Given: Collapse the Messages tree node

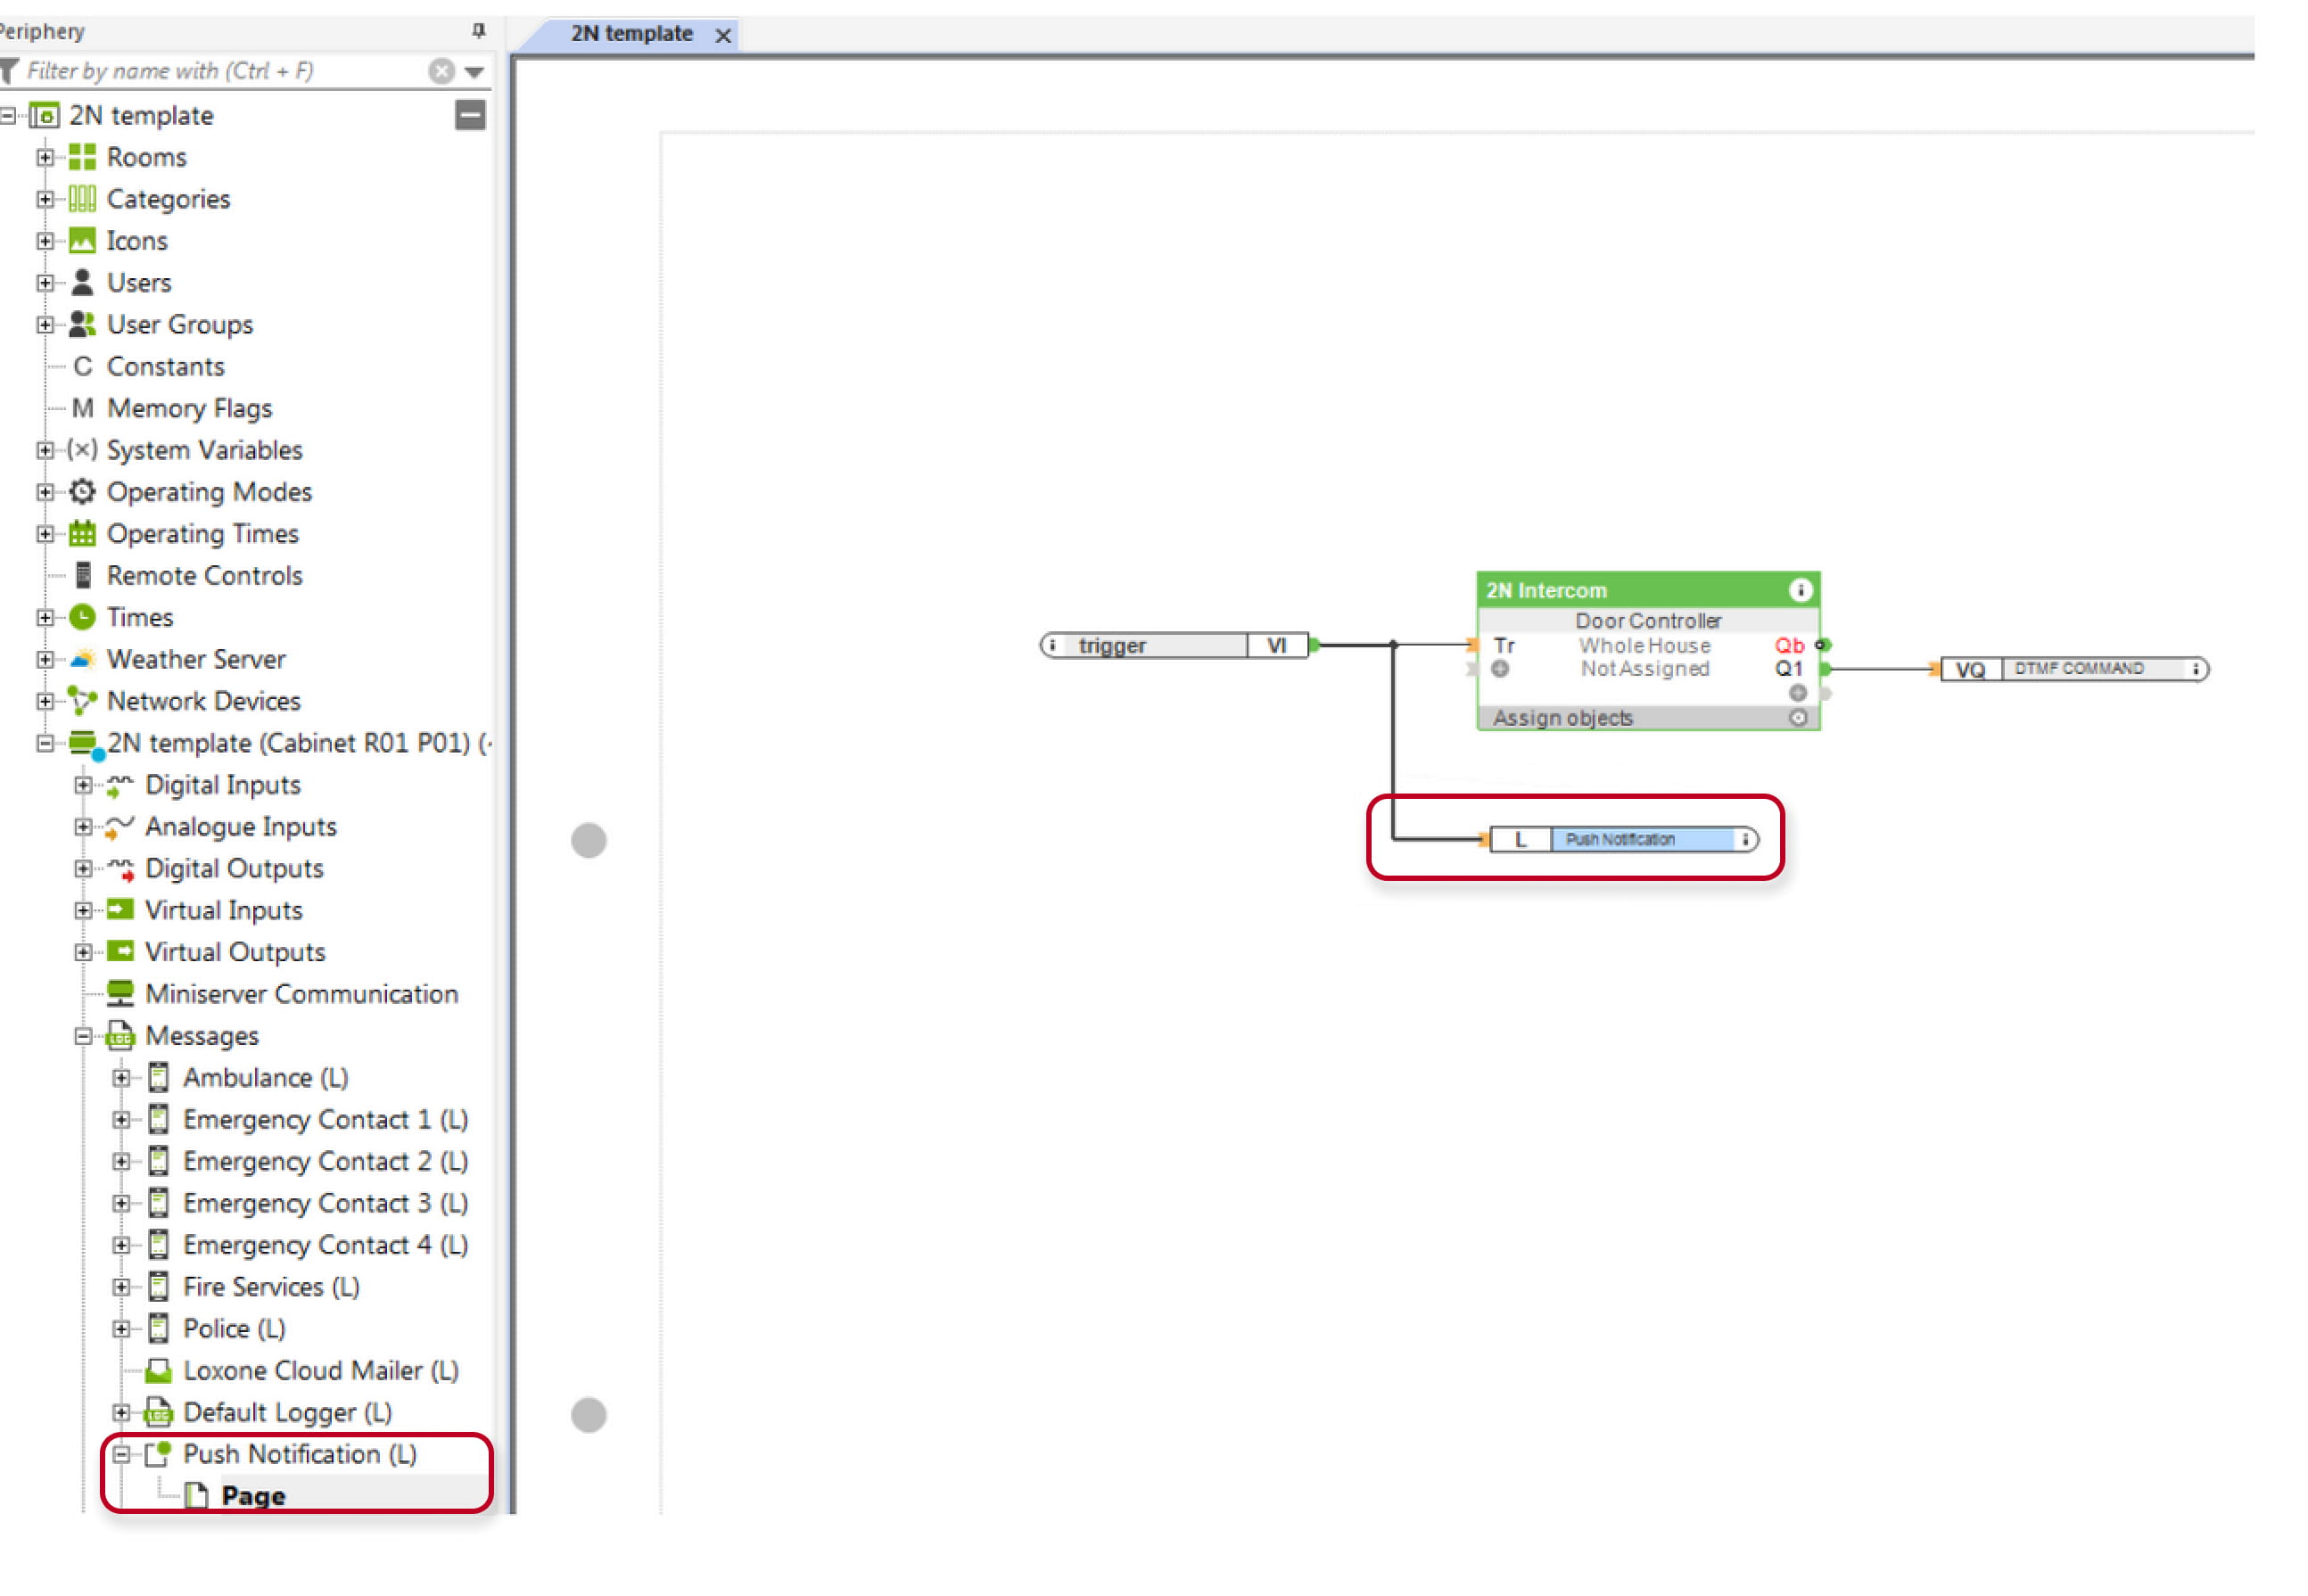Looking at the screenshot, I should [x=83, y=1036].
